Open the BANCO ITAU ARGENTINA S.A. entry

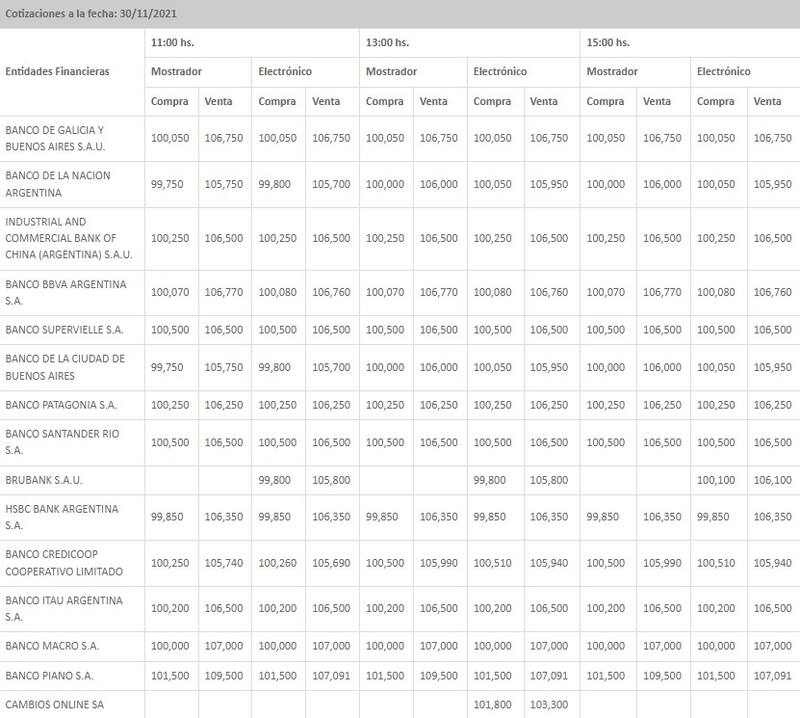[x=64, y=607]
